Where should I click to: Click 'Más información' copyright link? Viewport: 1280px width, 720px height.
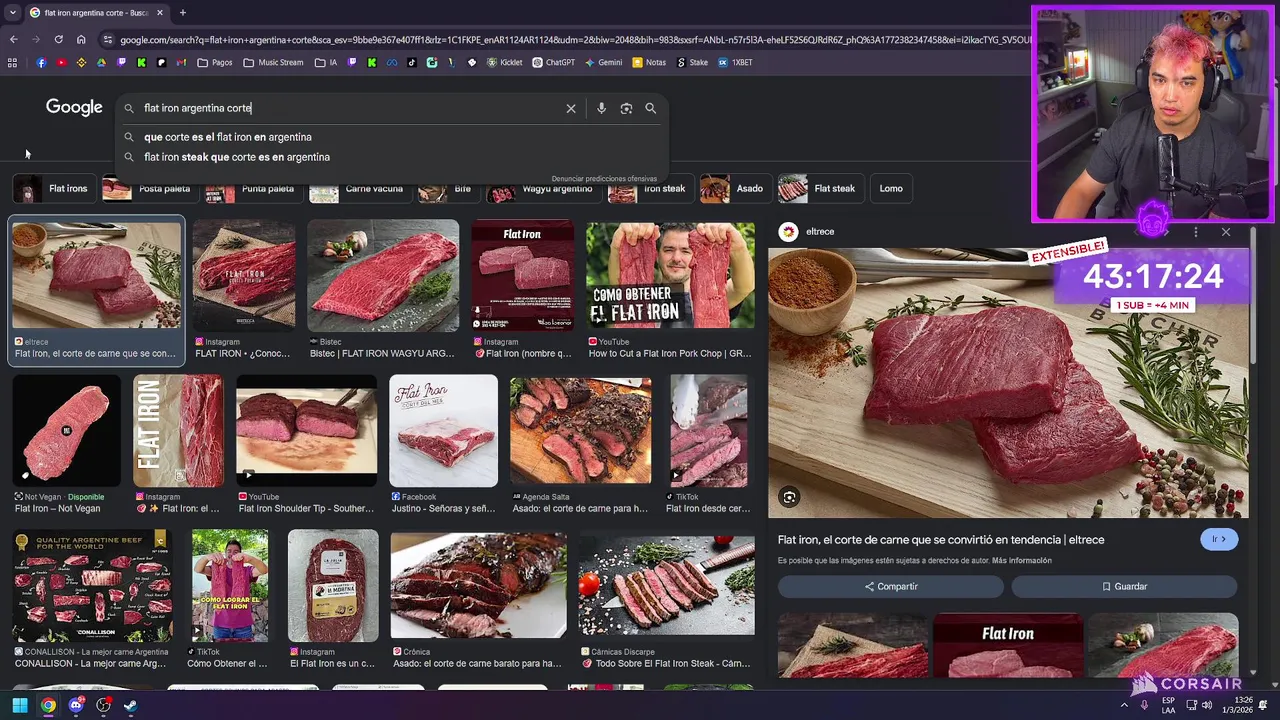[1022, 561]
